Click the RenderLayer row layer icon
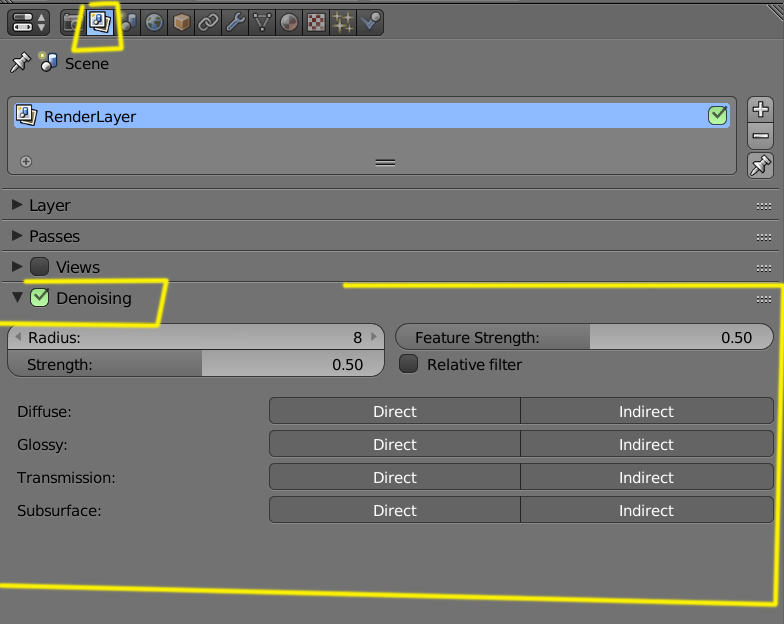784x624 pixels. [26, 116]
